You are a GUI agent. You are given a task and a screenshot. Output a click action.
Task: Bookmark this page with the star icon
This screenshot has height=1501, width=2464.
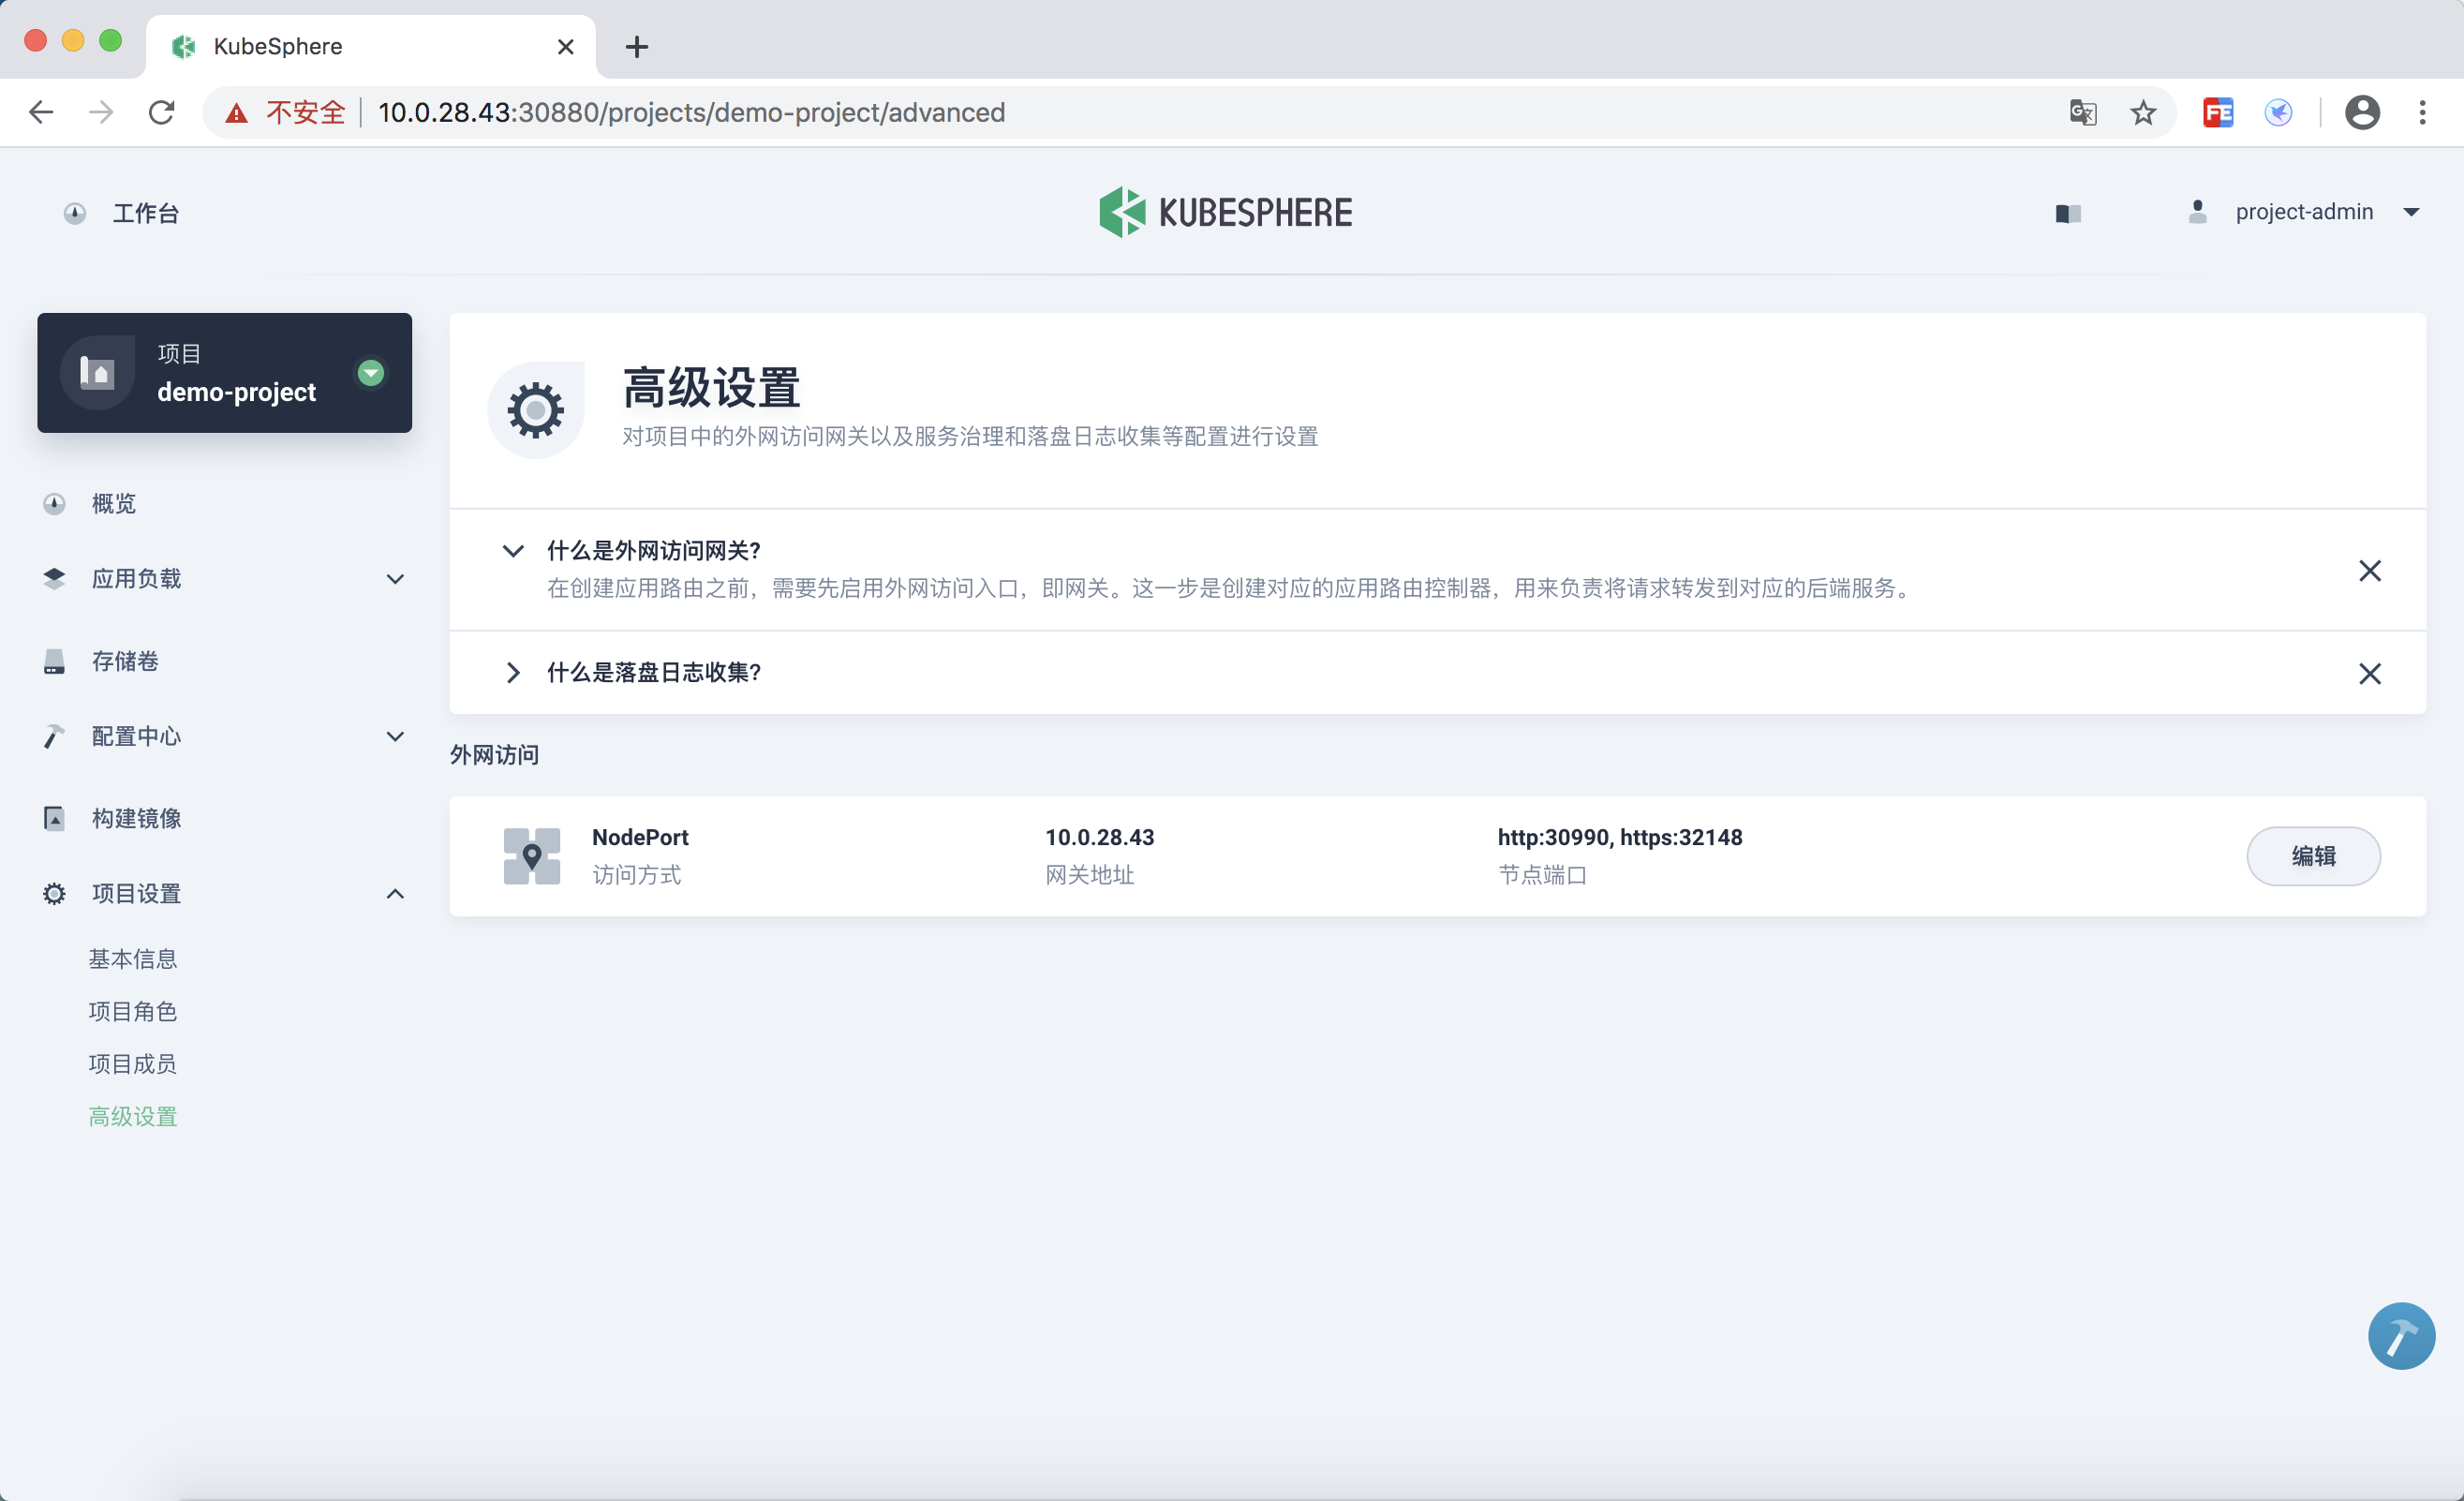tap(2142, 112)
